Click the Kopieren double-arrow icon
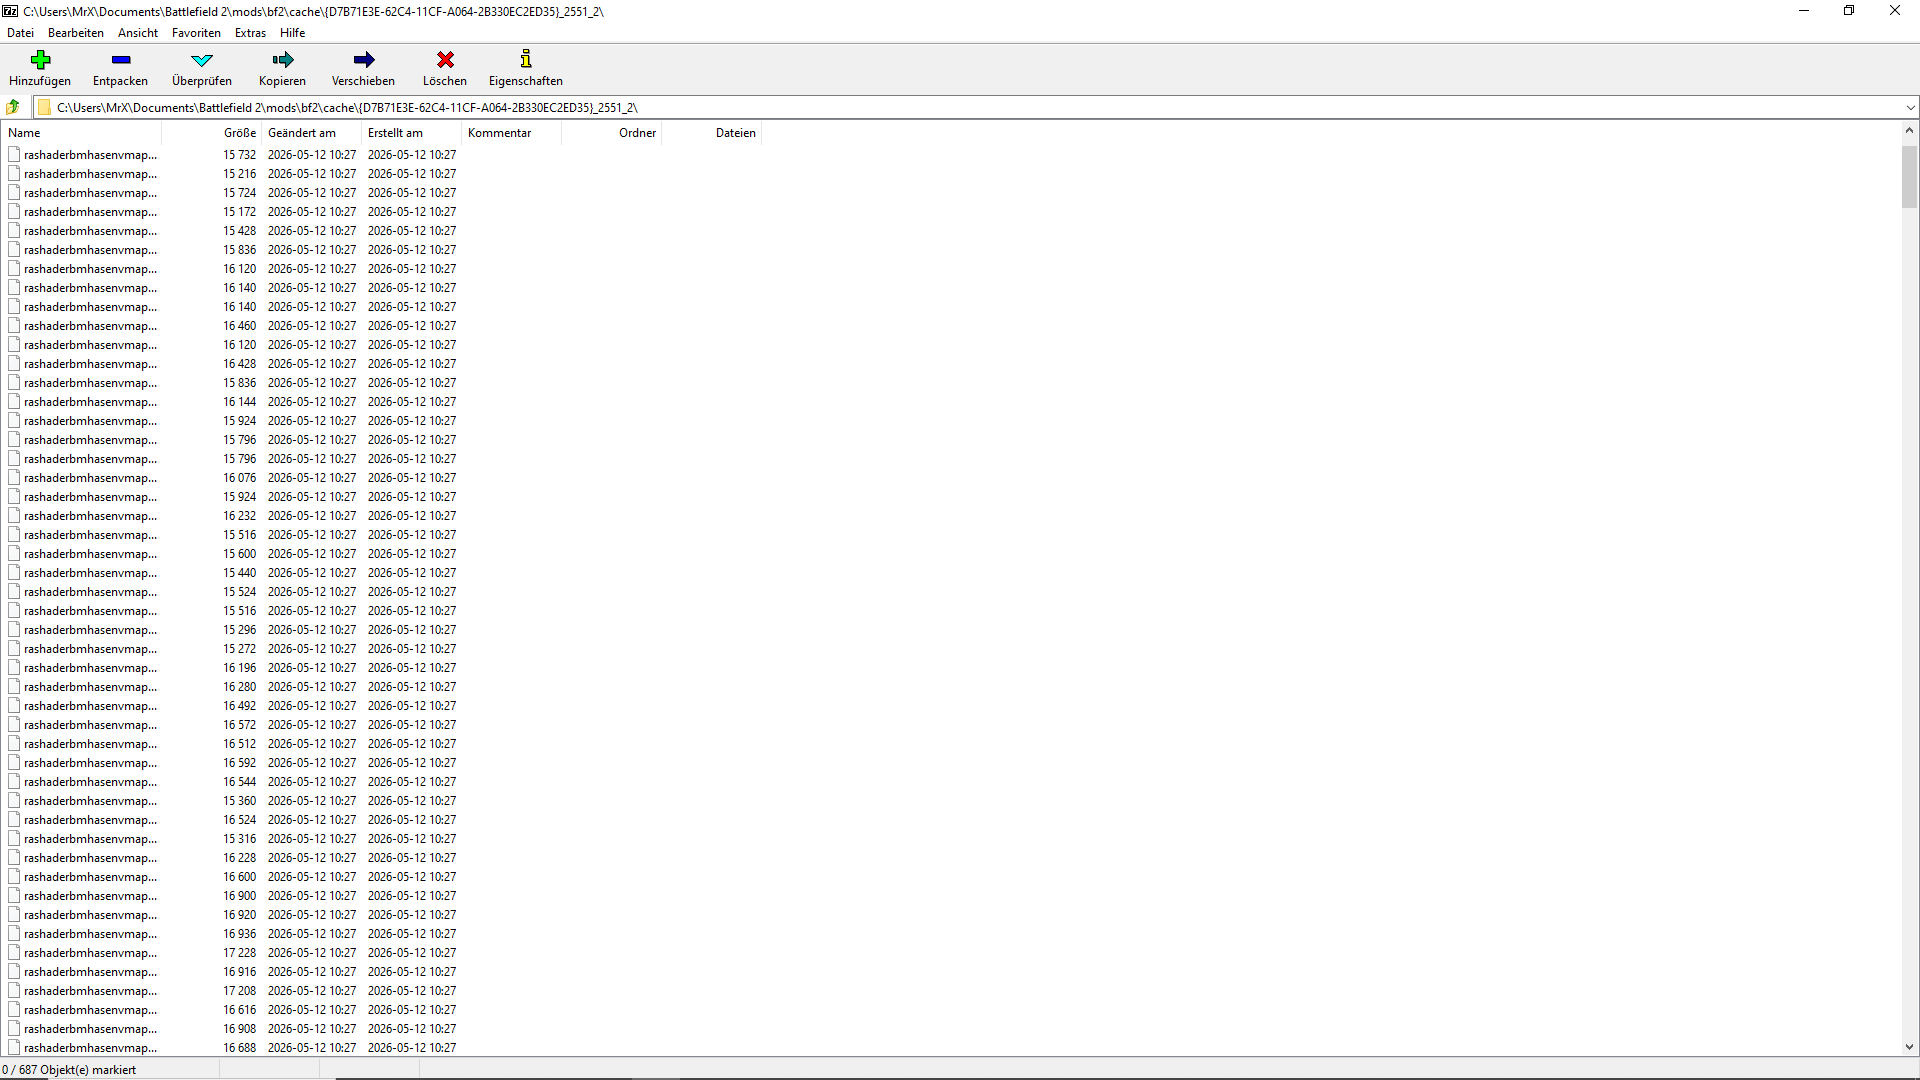This screenshot has height=1080, width=1920. tap(283, 60)
